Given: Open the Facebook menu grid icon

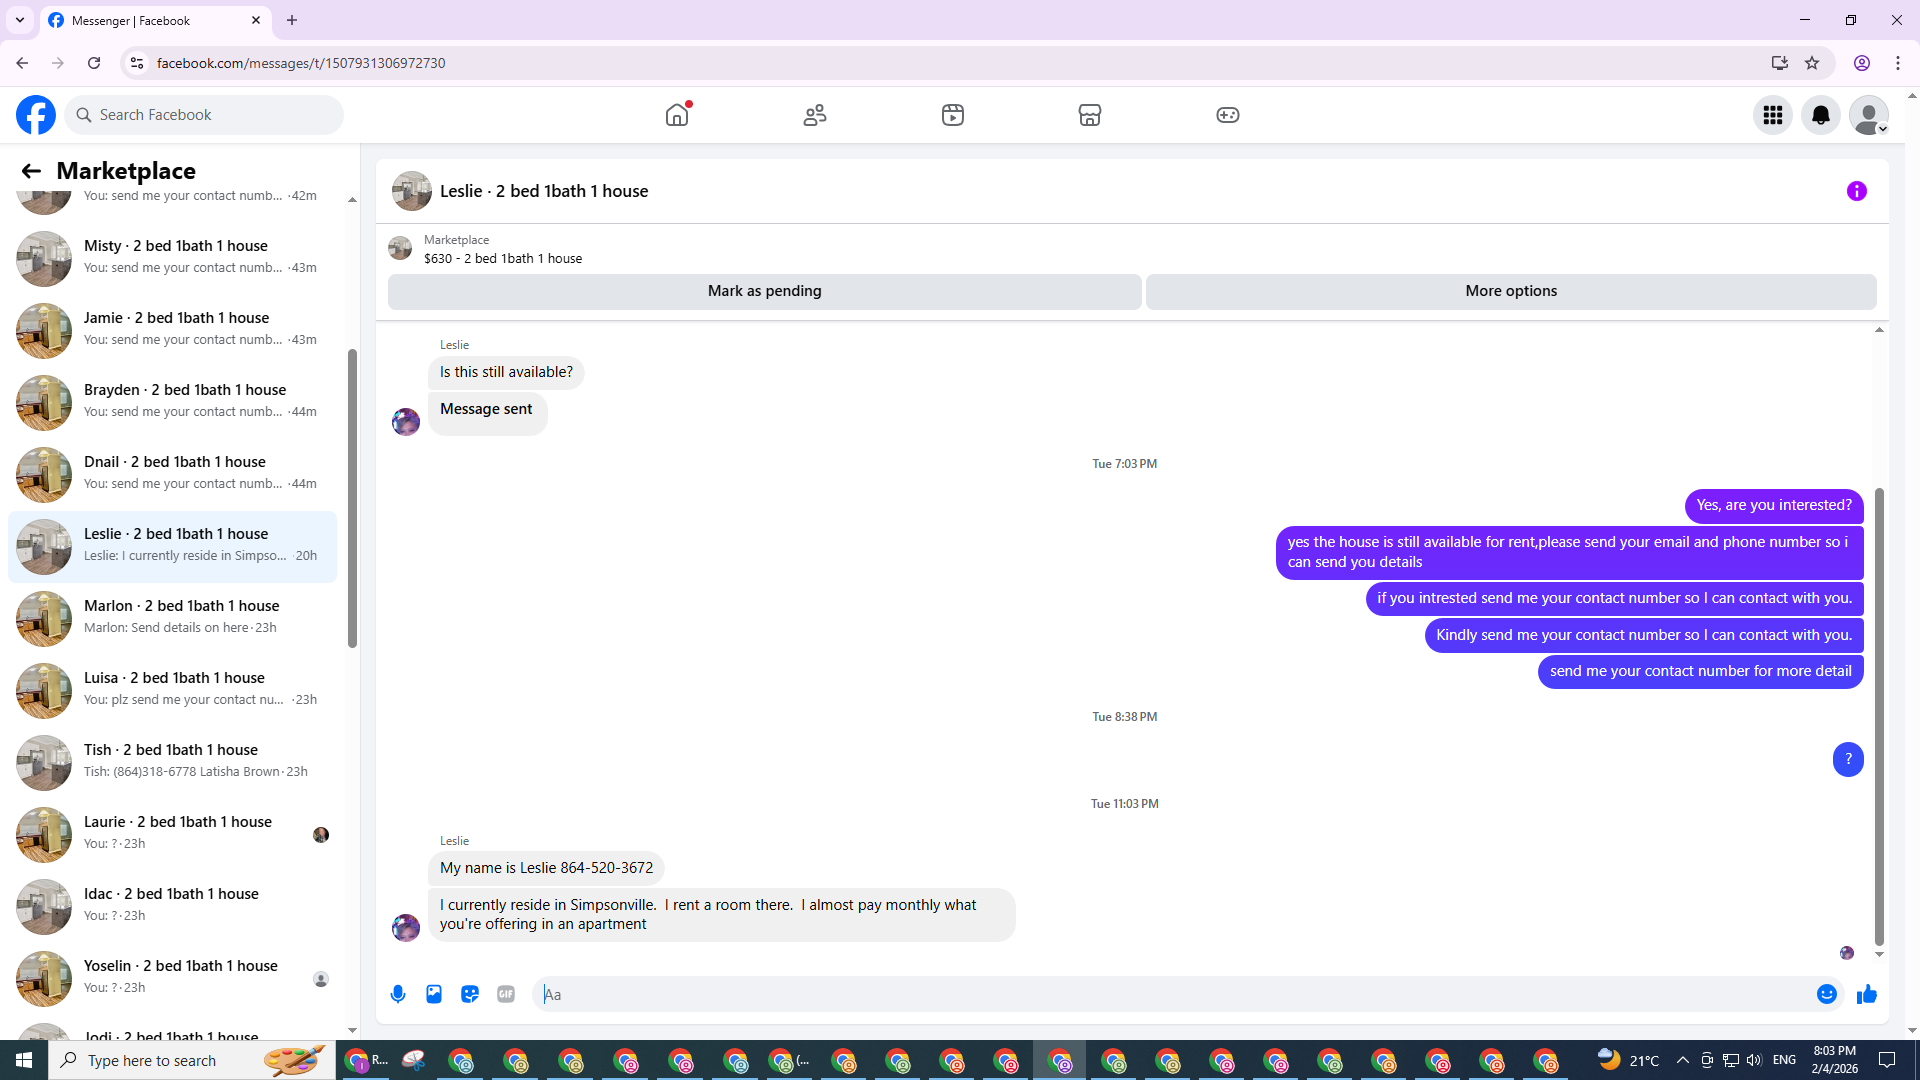Looking at the screenshot, I should tap(1772, 115).
